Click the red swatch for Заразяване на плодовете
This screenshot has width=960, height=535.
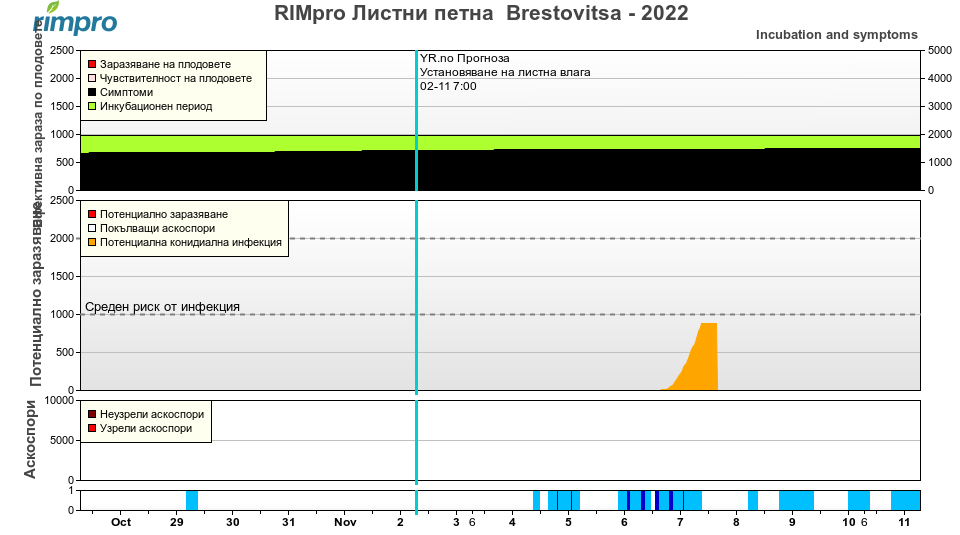pyautogui.click(x=92, y=64)
